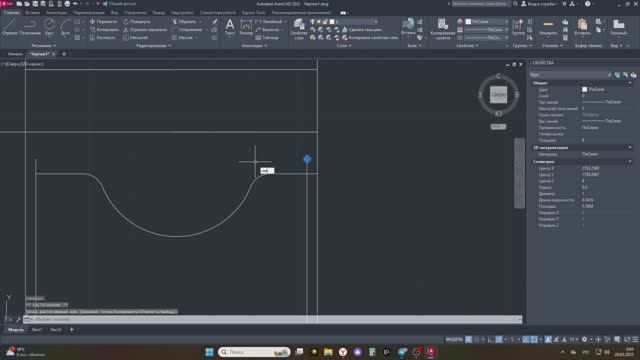Click the command line input field
The width and height of the screenshot is (640, 360).
tap(273, 319)
